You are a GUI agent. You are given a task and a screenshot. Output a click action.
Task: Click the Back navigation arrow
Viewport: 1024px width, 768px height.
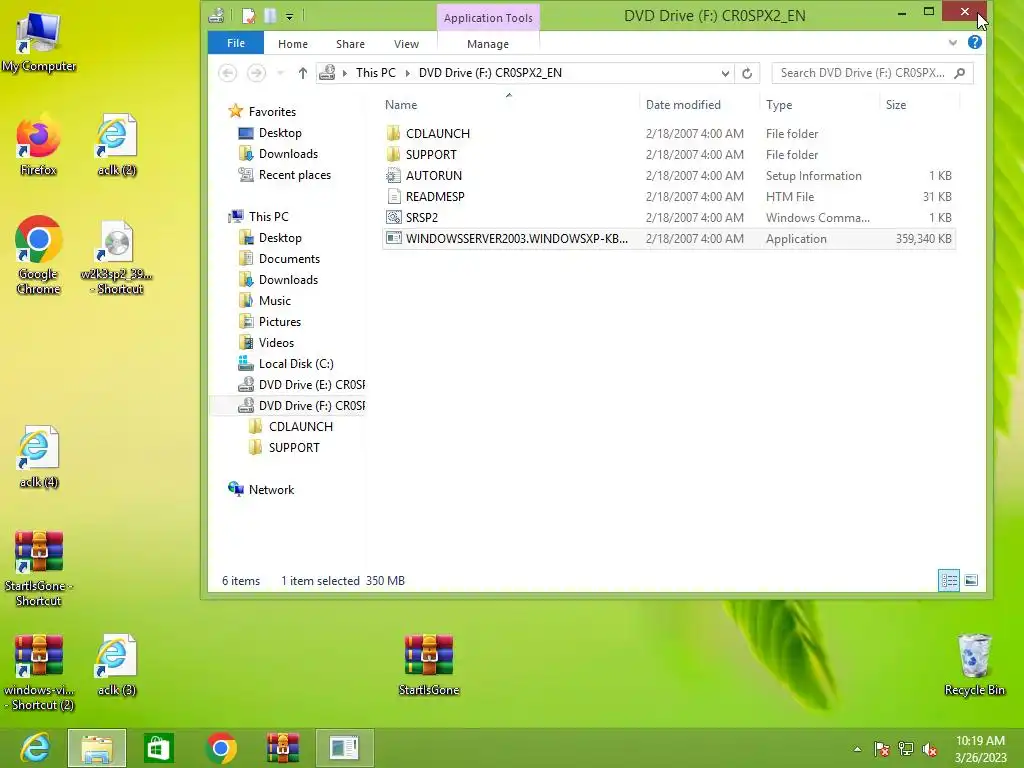(x=227, y=72)
